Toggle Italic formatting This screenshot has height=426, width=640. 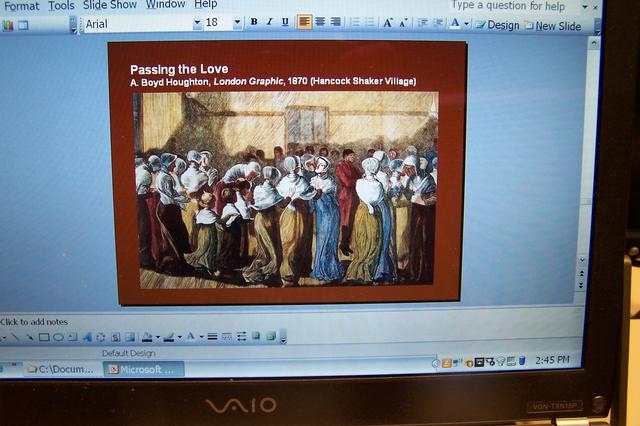point(269,22)
